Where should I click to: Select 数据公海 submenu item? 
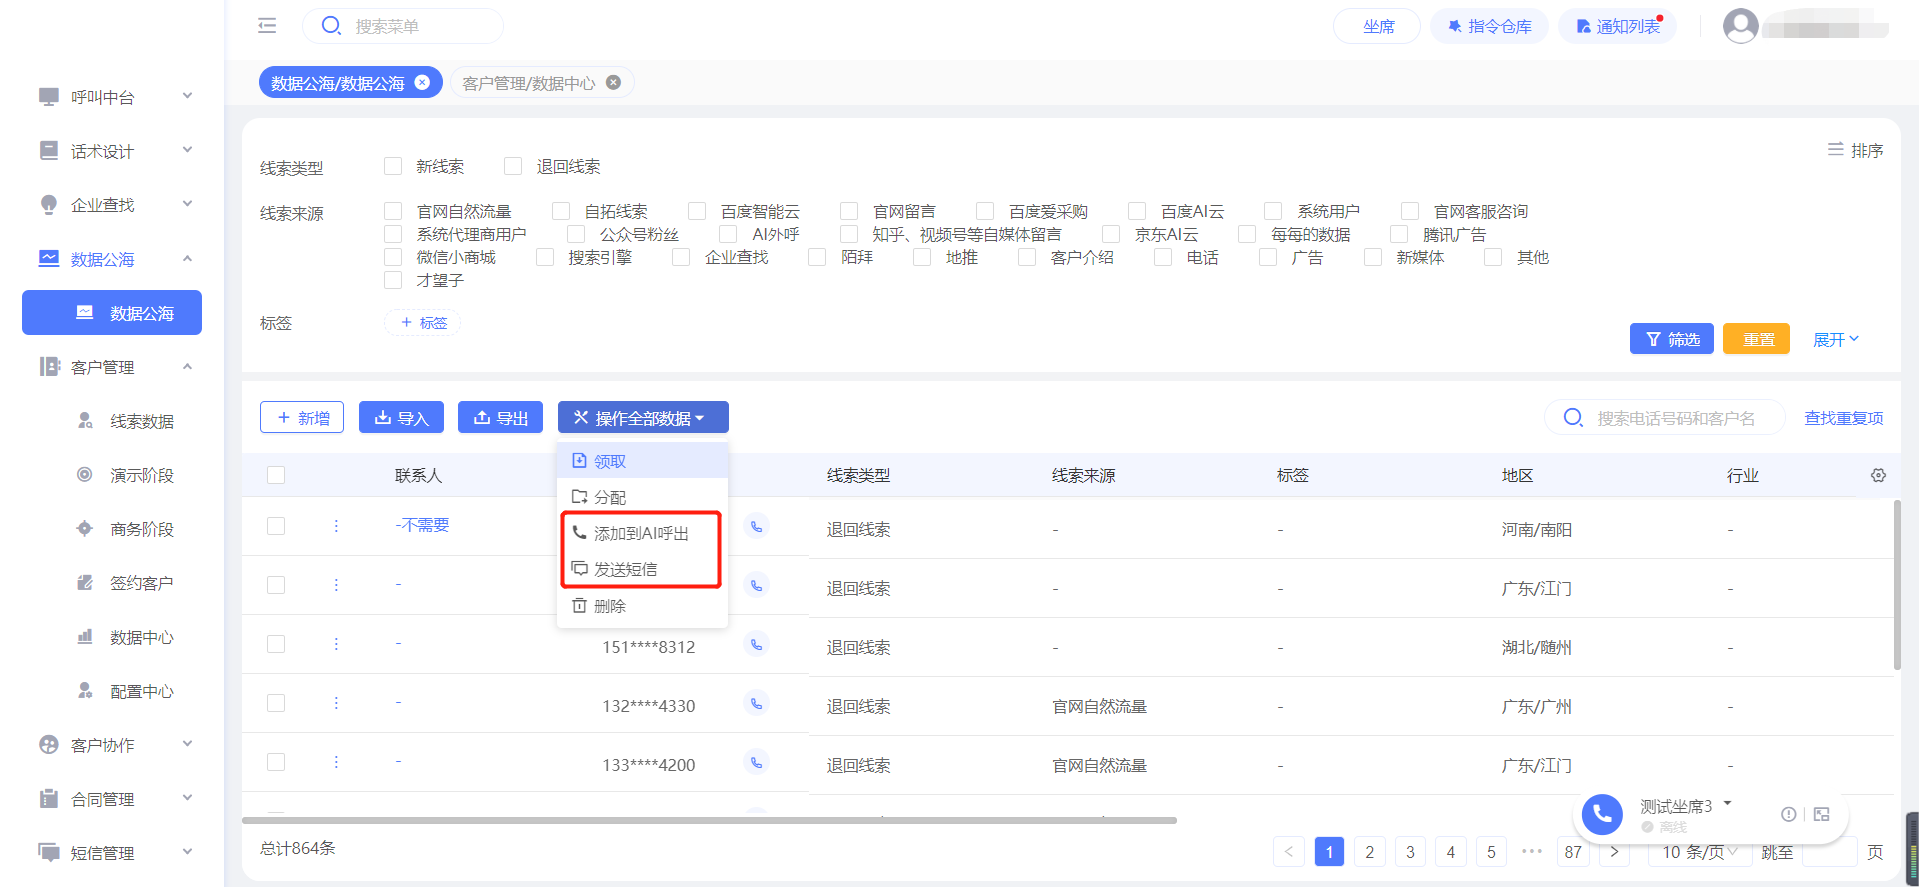112,313
